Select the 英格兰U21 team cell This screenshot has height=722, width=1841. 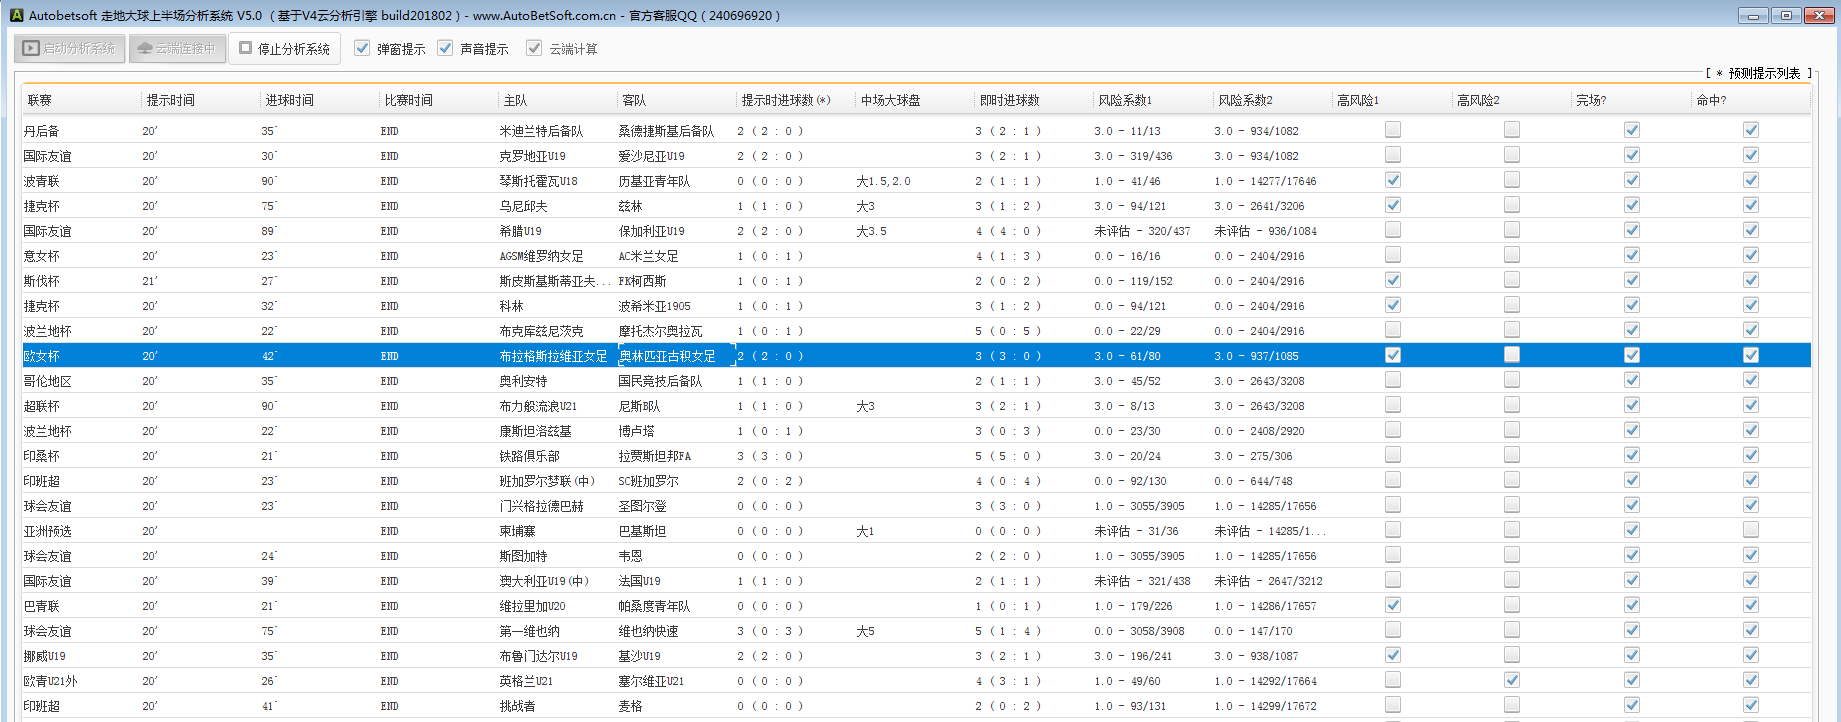tap(526, 681)
